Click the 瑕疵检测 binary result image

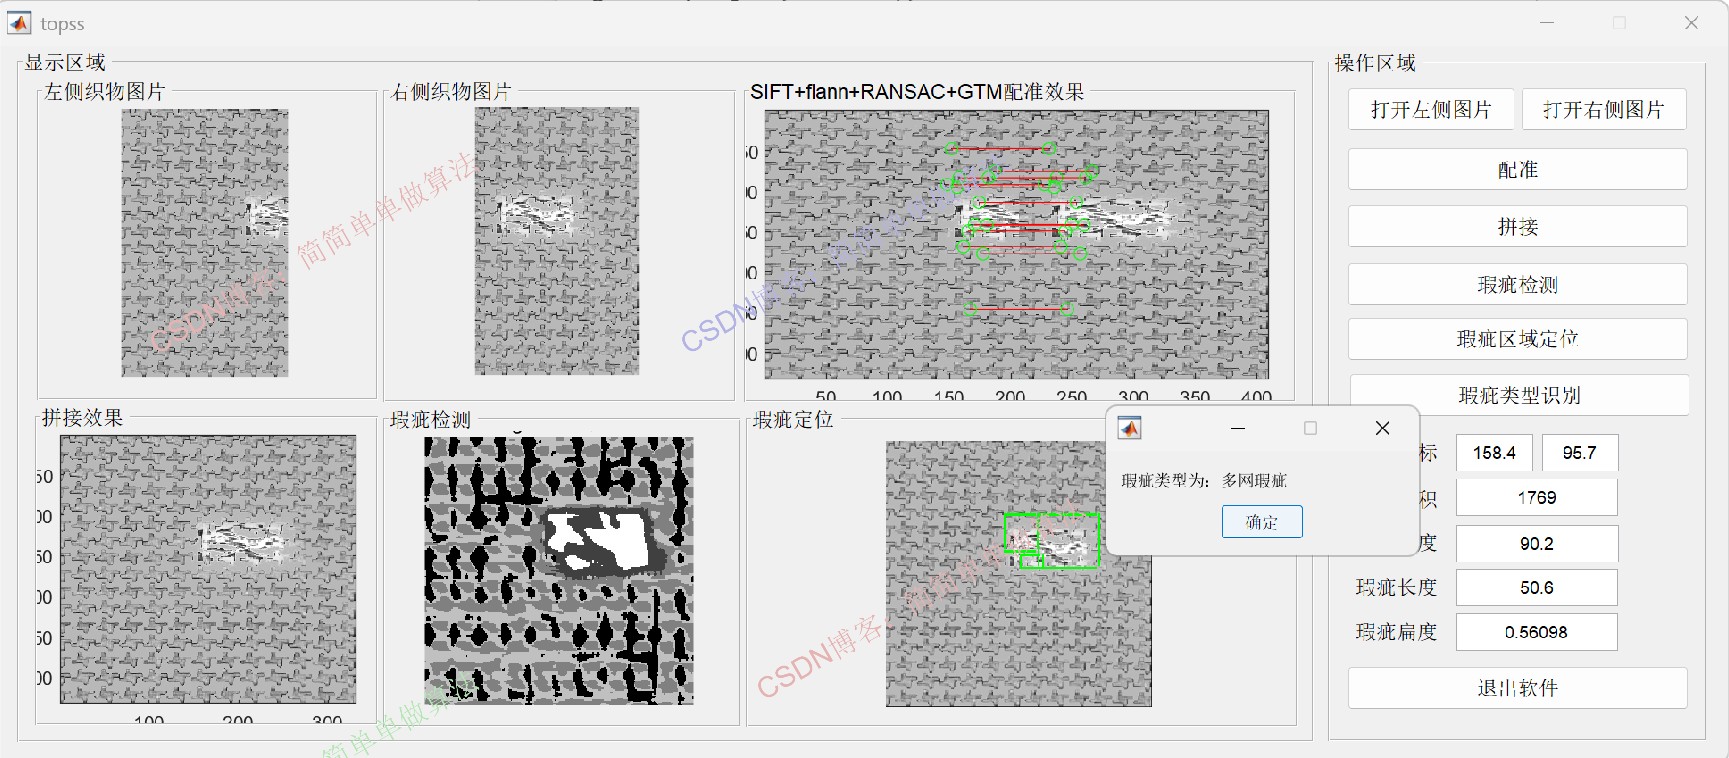point(559,571)
